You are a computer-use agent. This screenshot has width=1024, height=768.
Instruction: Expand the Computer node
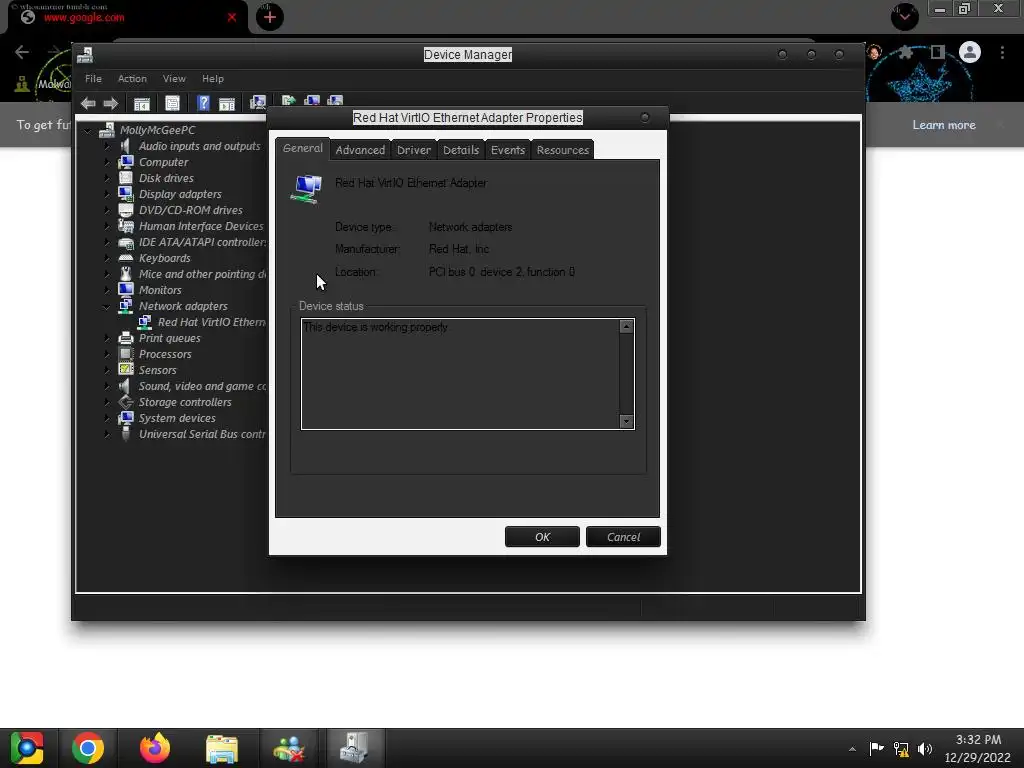point(107,163)
